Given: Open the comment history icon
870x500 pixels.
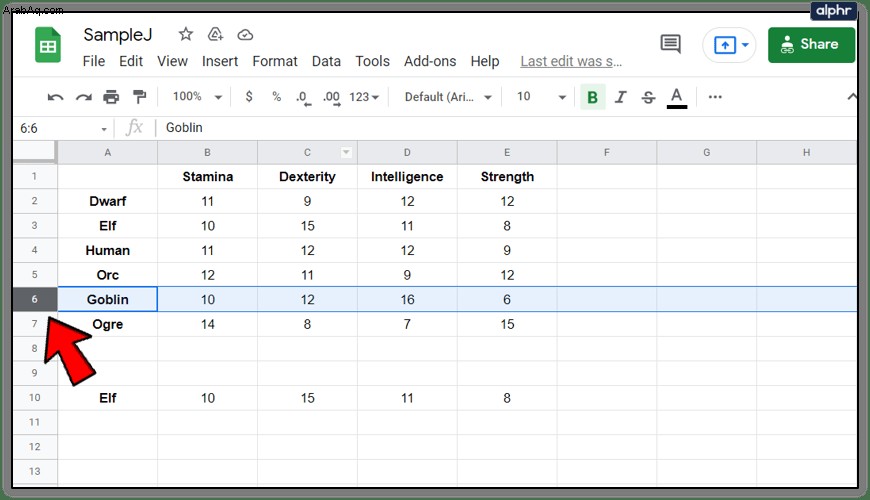Looking at the screenshot, I should click(670, 44).
